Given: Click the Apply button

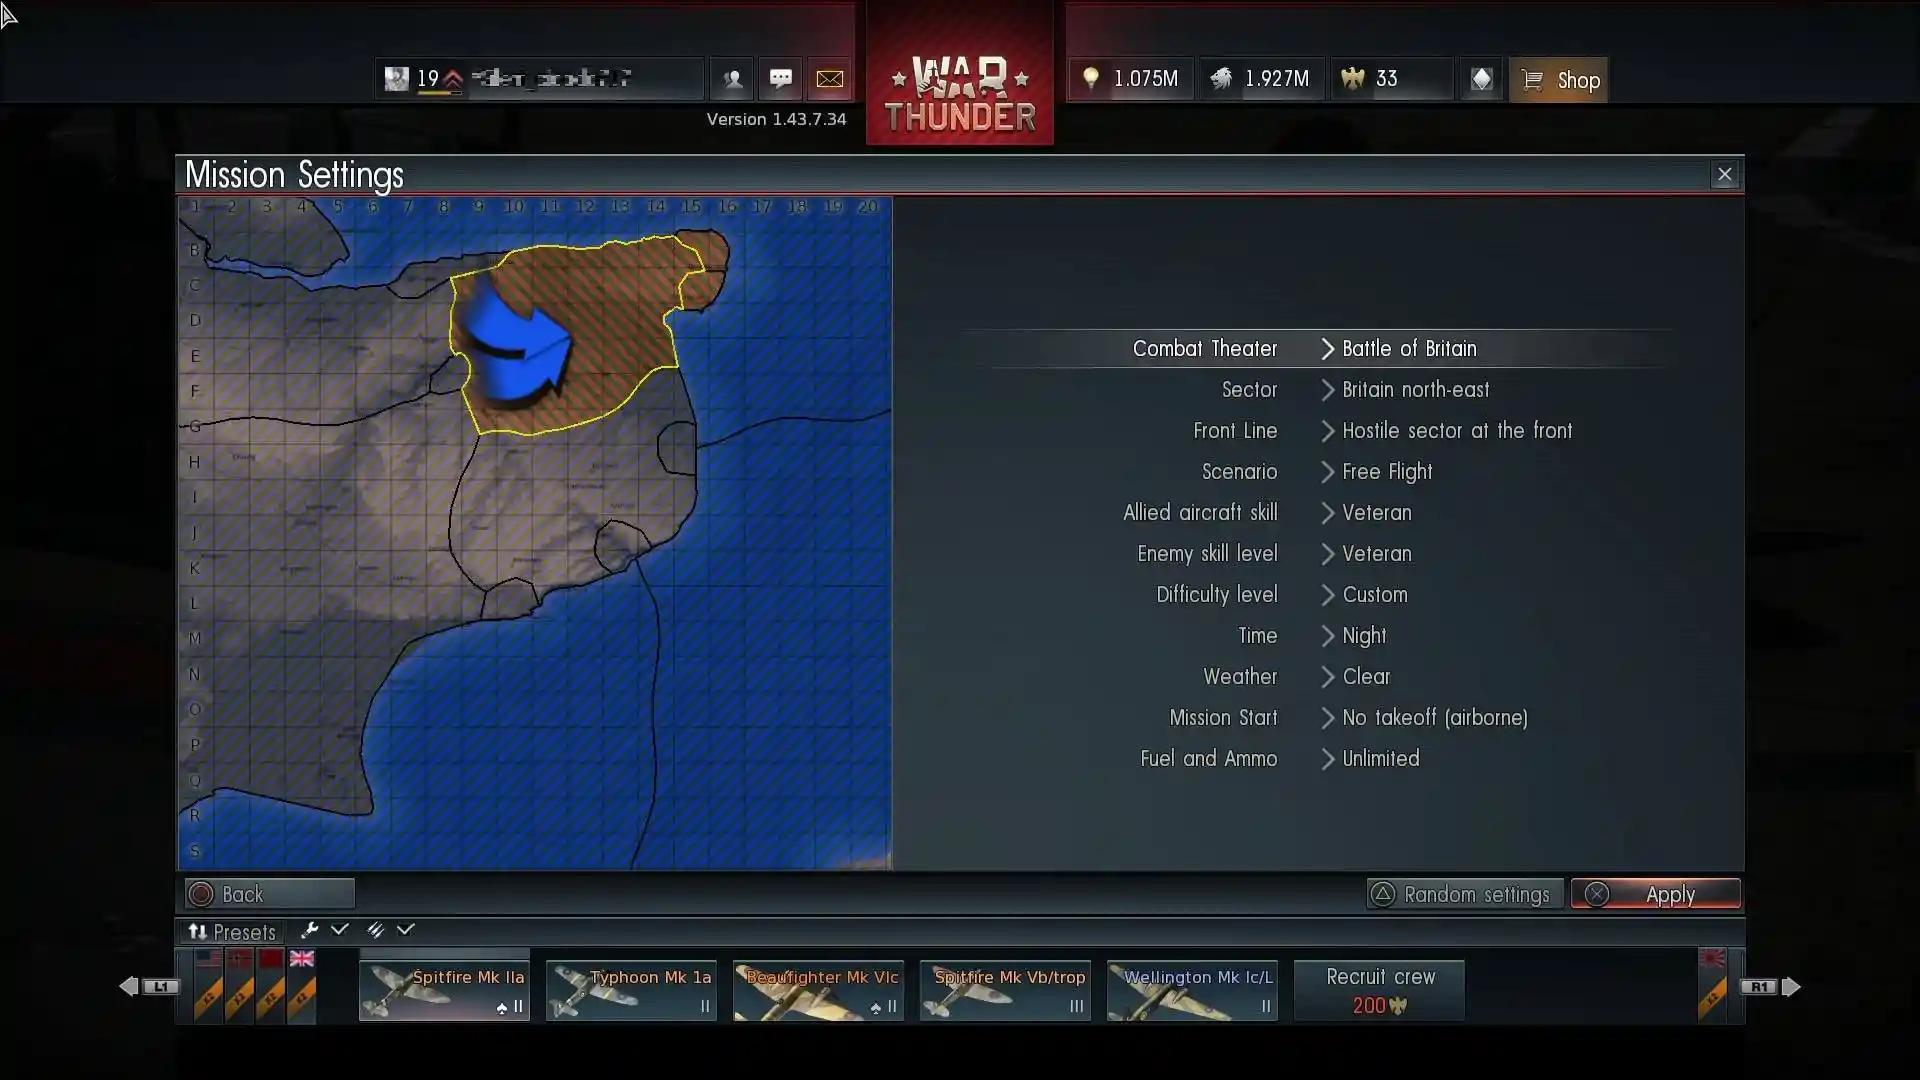Looking at the screenshot, I should point(1655,894).
